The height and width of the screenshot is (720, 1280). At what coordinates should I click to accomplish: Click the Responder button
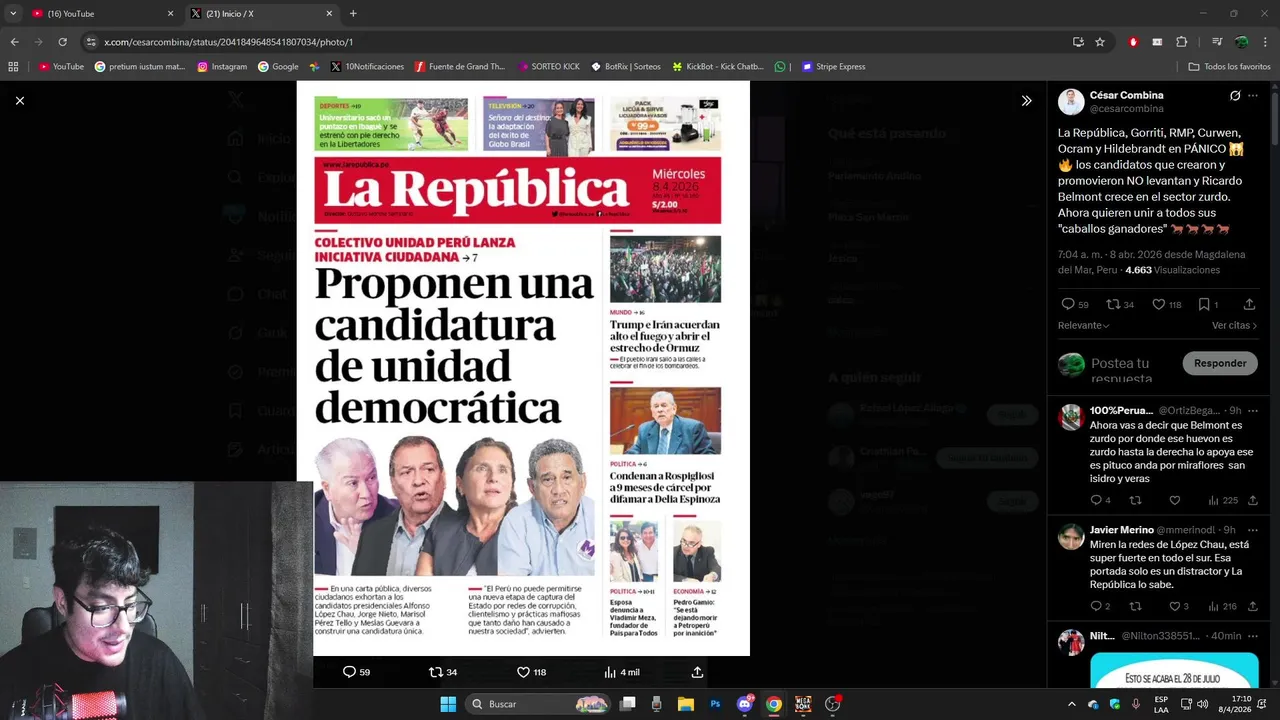coord(1220,363)
